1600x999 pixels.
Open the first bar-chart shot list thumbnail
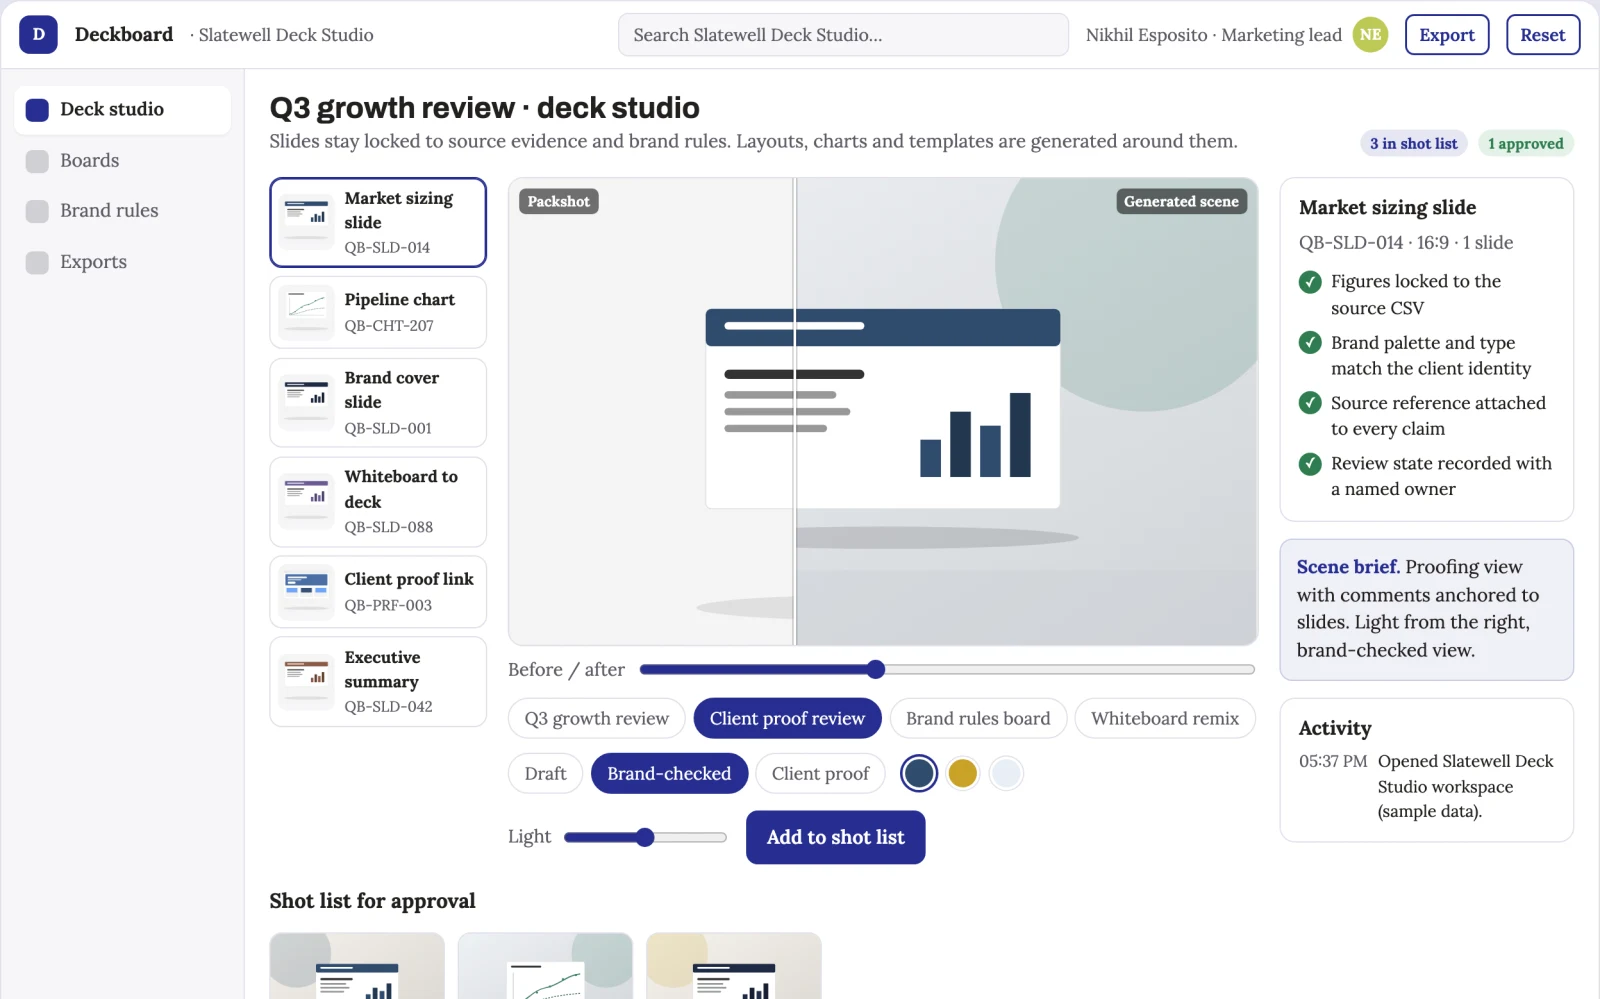pyautogui.click(x=357, y=966)
